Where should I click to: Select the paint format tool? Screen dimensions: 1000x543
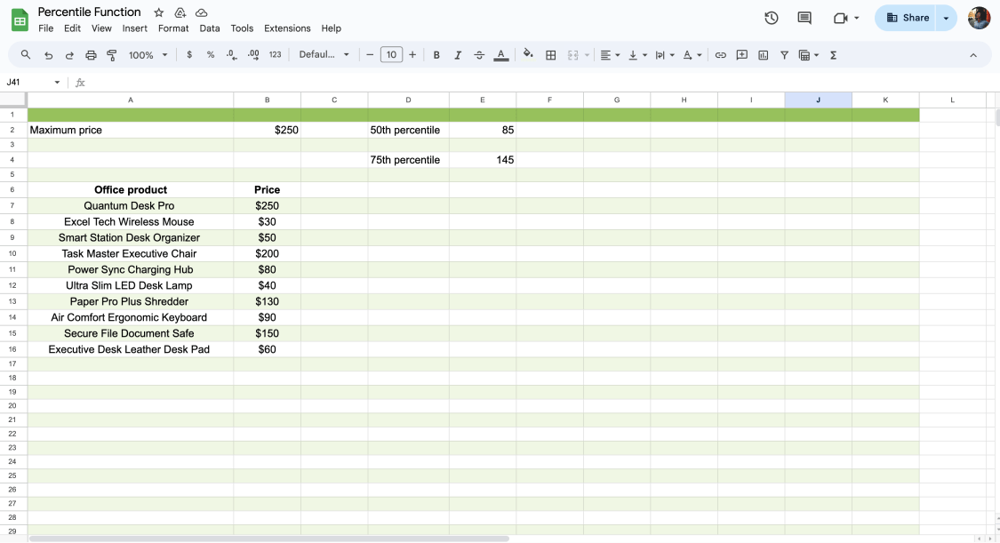pos(112,55)
